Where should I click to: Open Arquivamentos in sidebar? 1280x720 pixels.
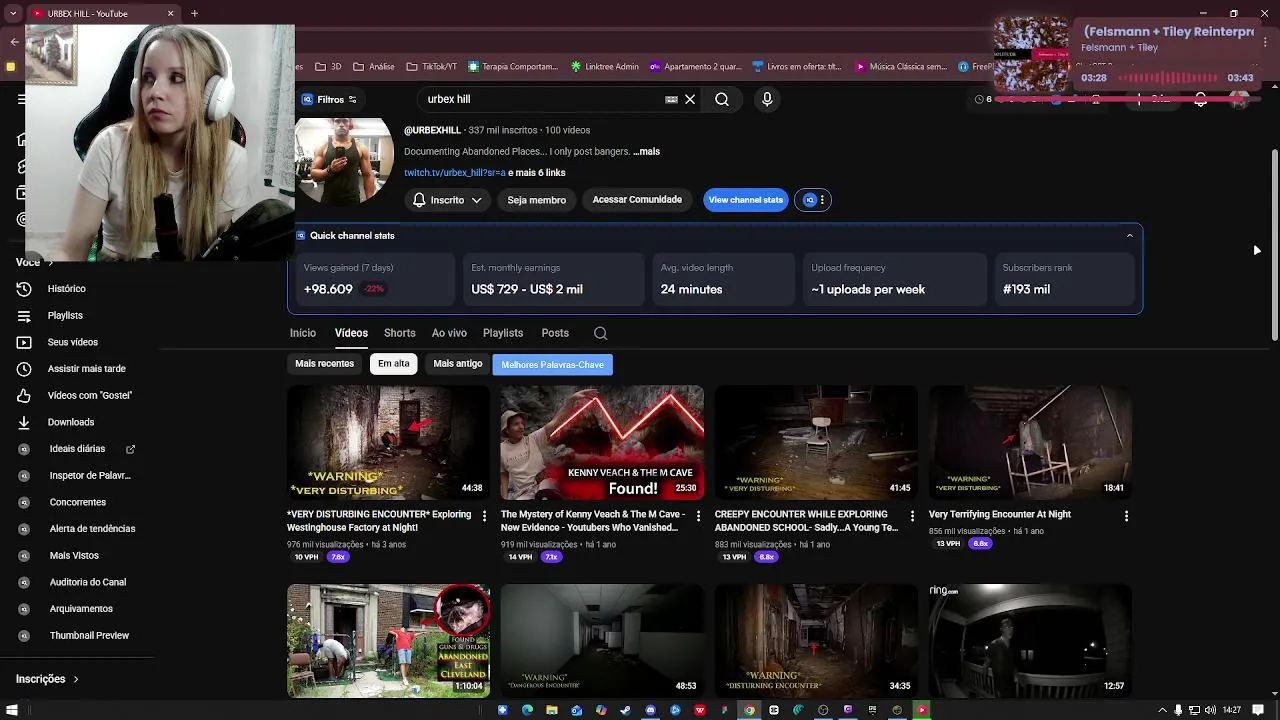(81, 609)
